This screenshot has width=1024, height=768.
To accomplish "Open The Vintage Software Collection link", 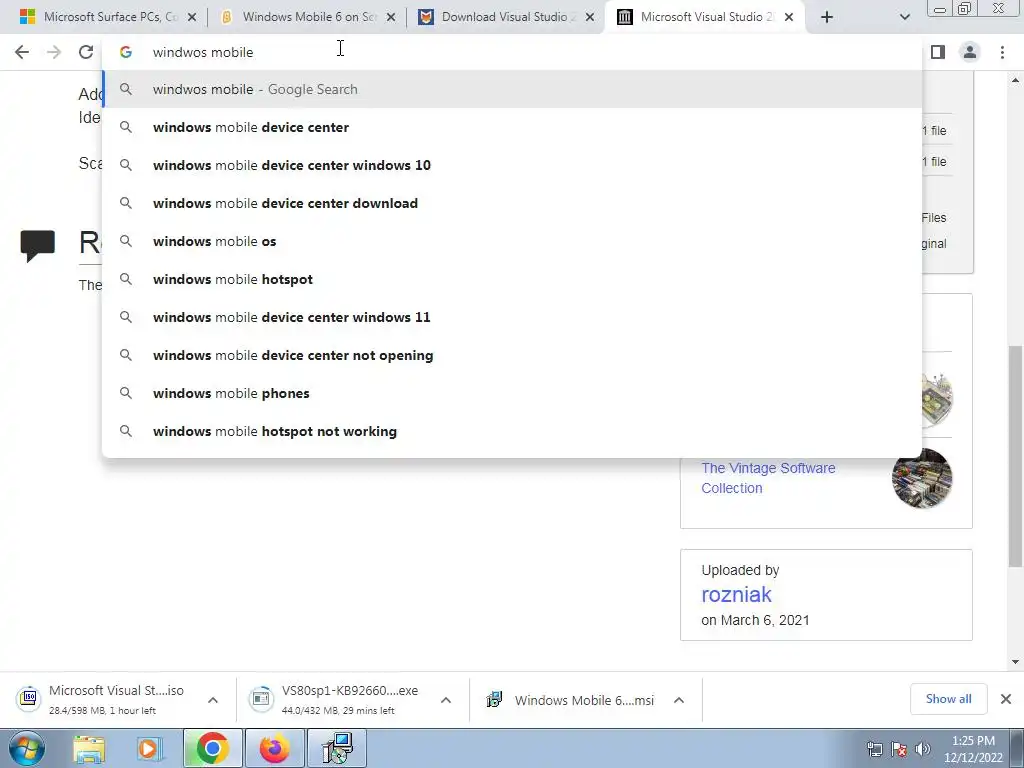I will coord(768,478).
